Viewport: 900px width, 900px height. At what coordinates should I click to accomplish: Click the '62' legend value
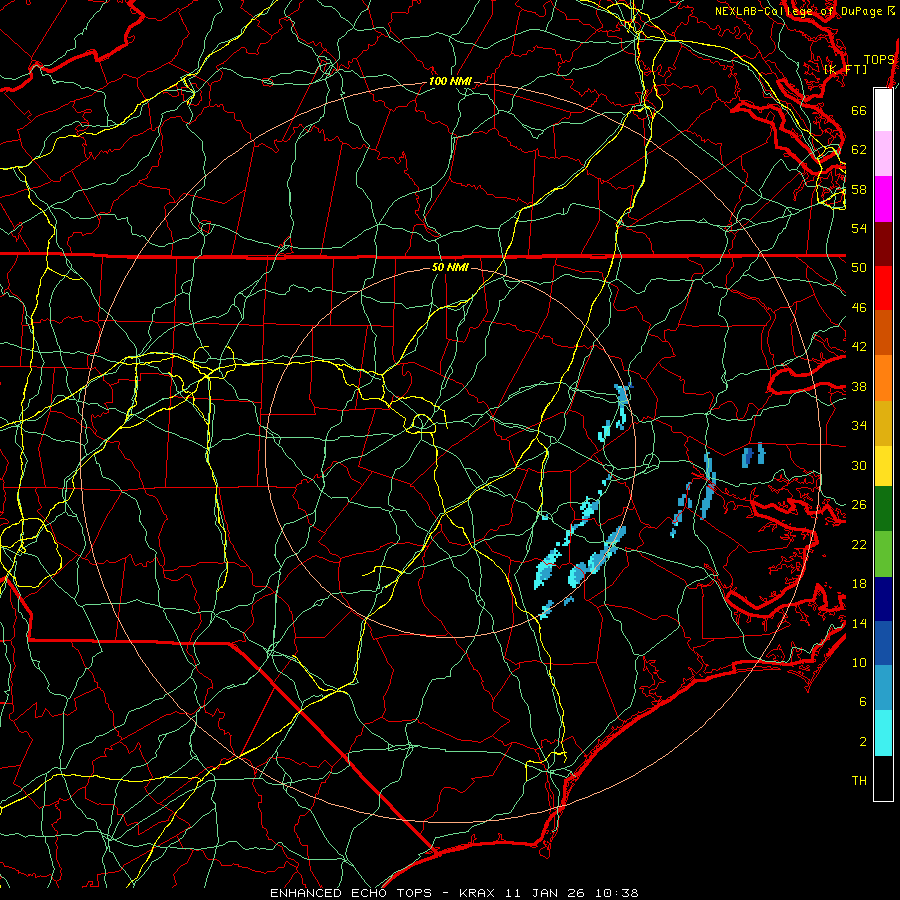(x=859, y=150)
